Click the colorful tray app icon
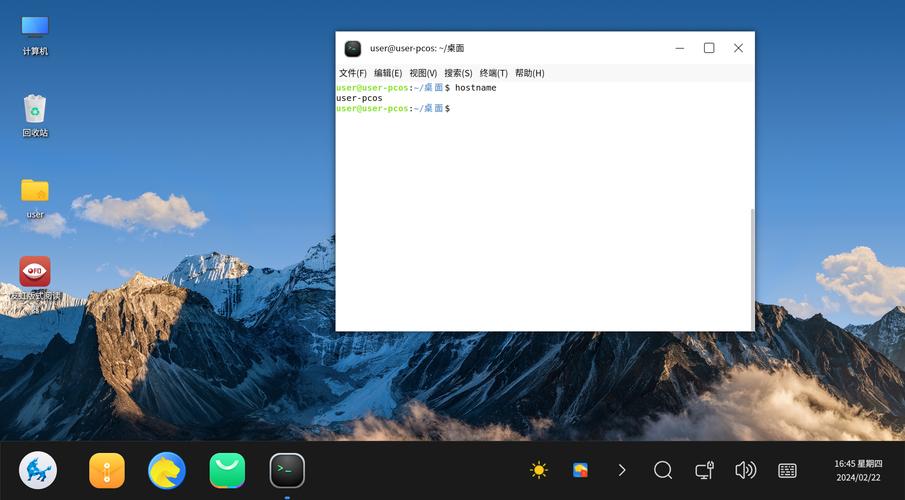Screen dimensions: 905x500 [580, 470]
